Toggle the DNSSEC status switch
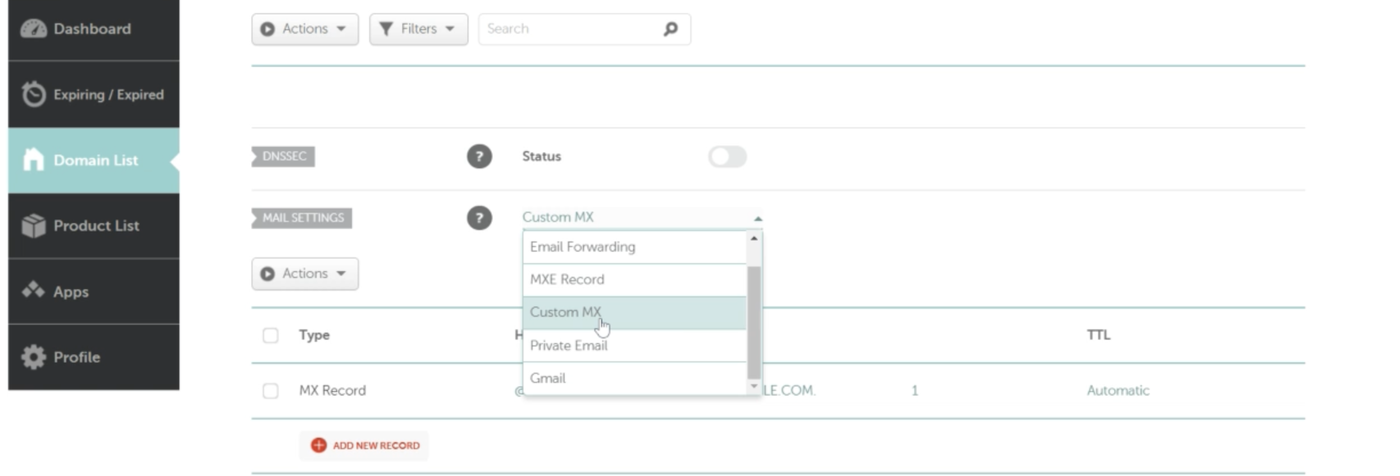The image size is (1400, 476). 727,156
